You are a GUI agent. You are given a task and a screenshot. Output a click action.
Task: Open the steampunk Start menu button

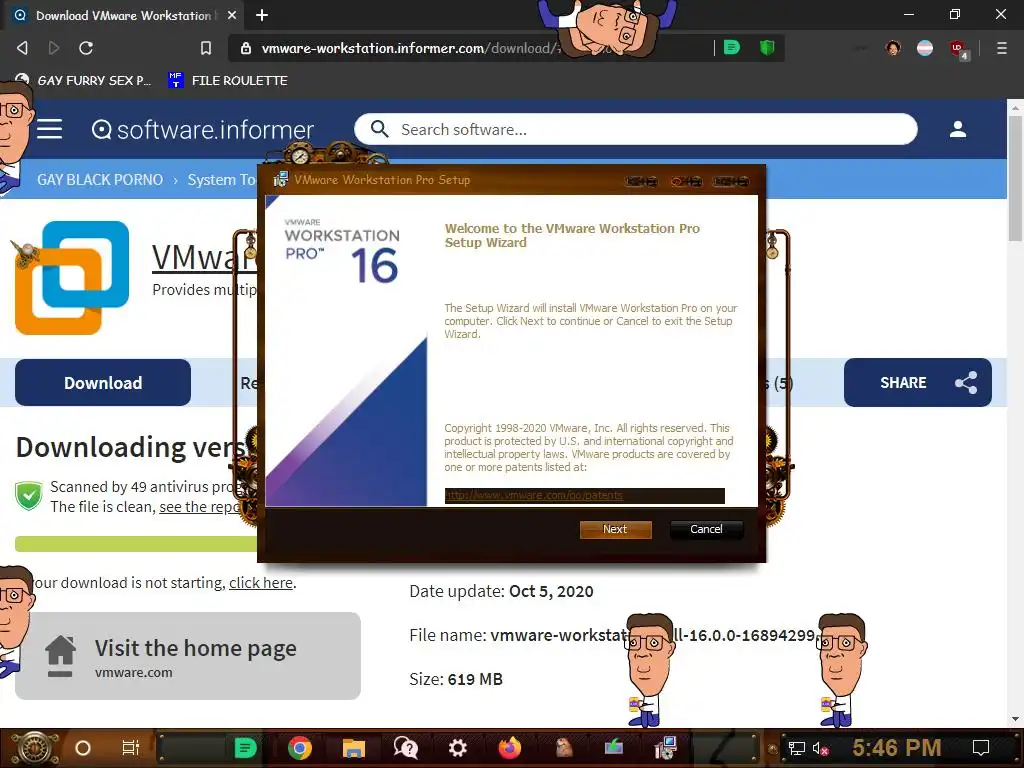tap(33, 748)
